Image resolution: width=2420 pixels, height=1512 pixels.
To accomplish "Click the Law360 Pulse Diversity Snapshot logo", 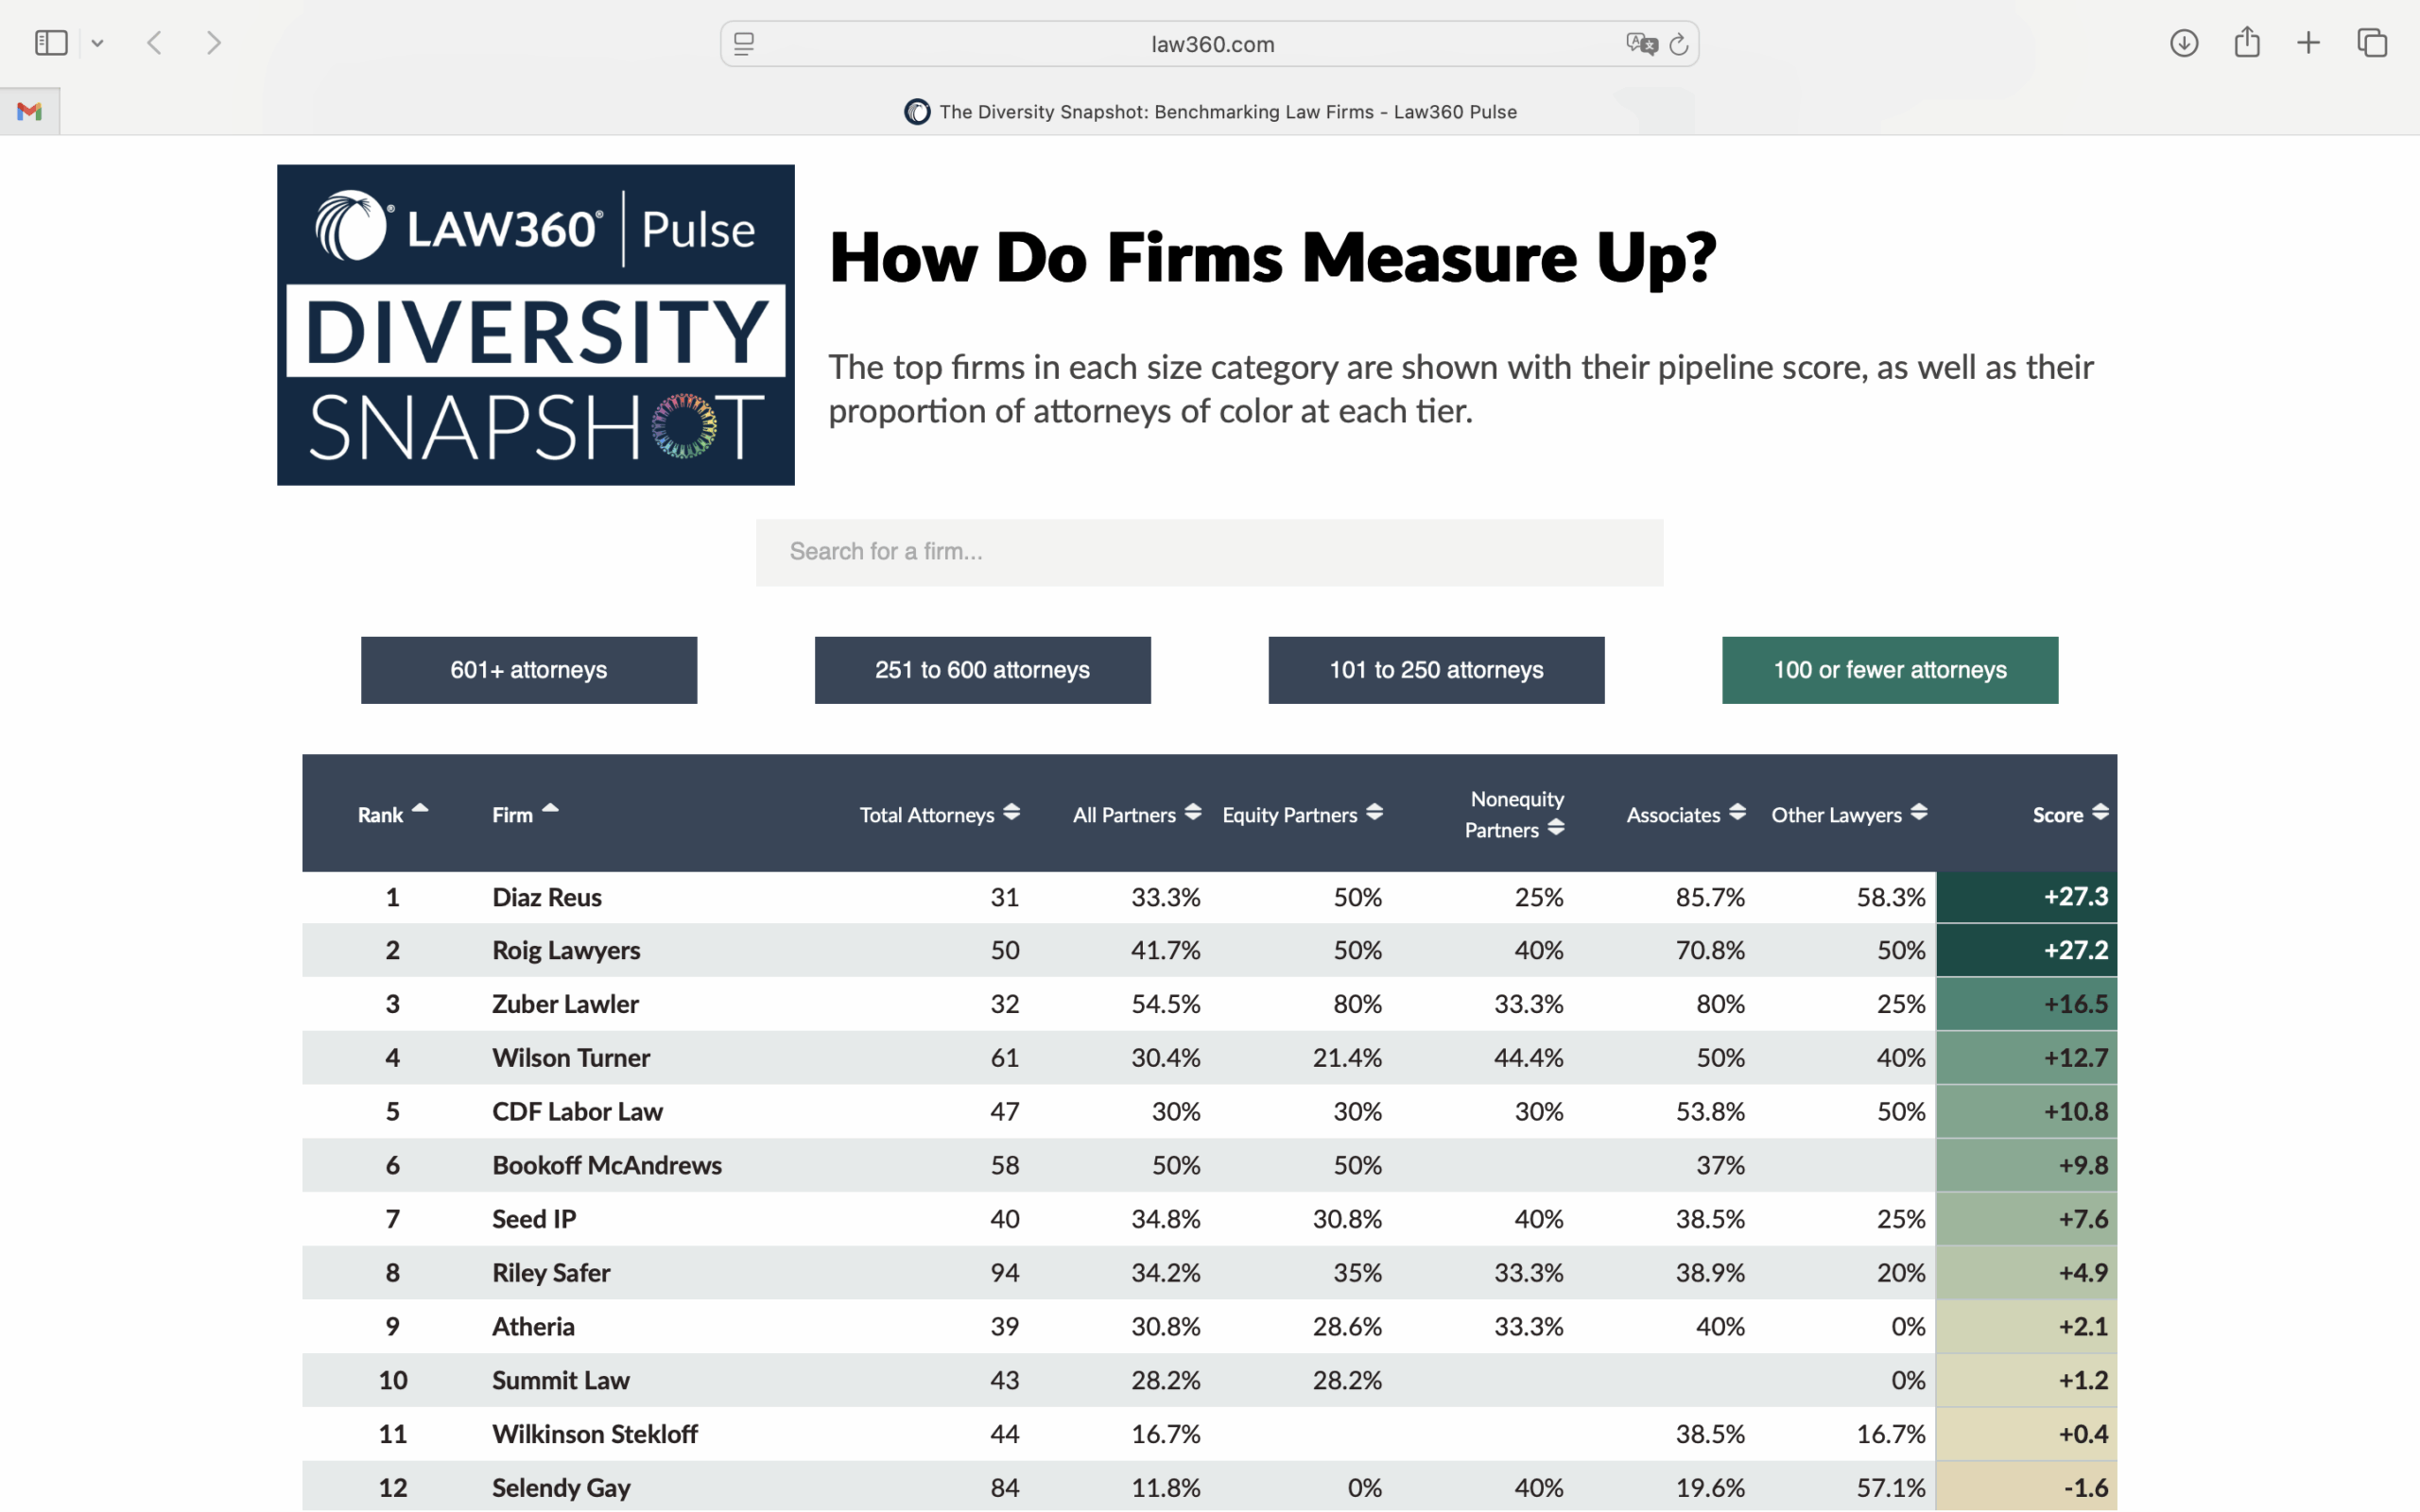I will 536,325.
